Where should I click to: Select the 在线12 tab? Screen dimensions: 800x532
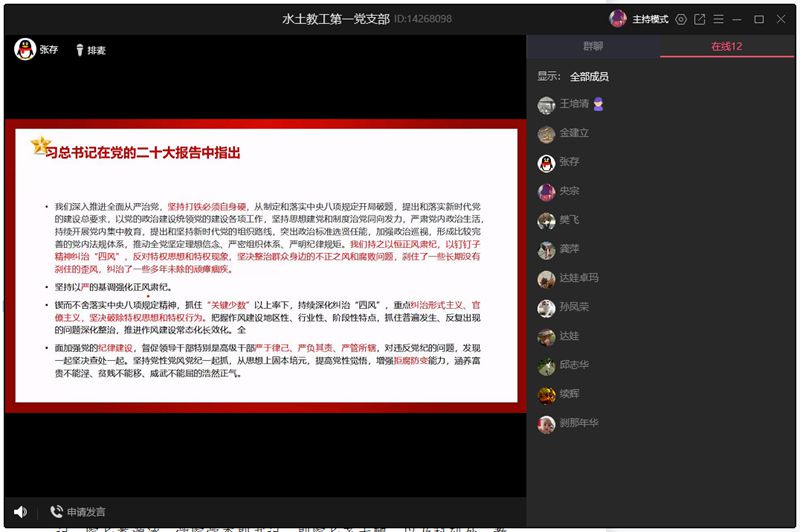click(x=726, y=47)
